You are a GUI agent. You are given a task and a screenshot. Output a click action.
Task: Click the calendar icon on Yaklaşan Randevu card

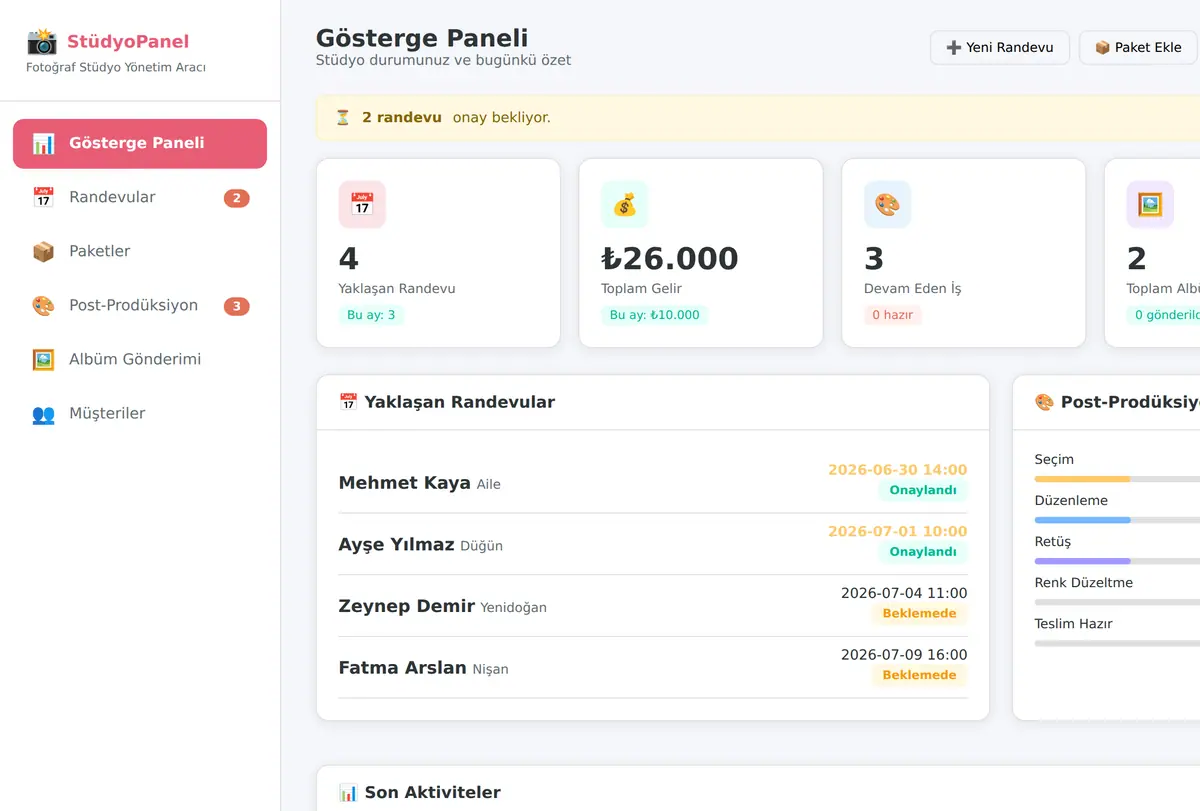pyautogui.click(x=362, y=204)
